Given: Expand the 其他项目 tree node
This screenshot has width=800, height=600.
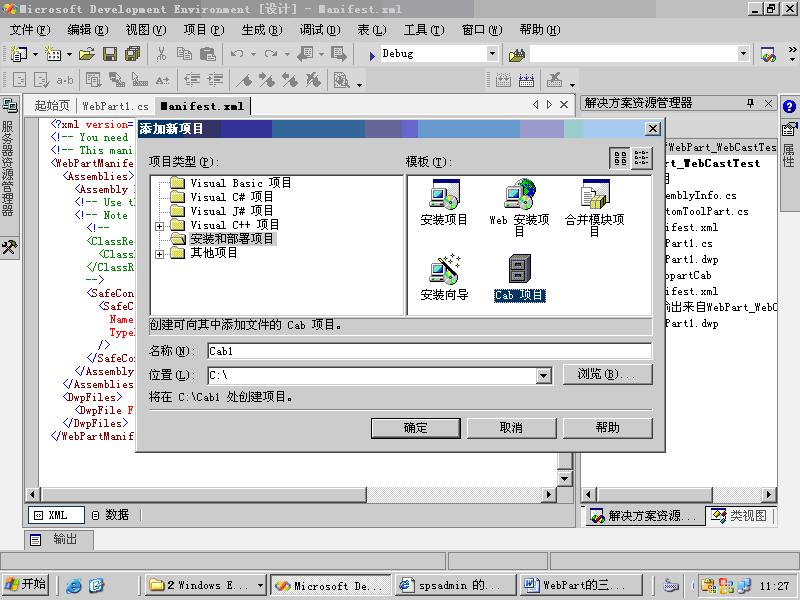Looking at the screenshot, I should coord(160,254).
